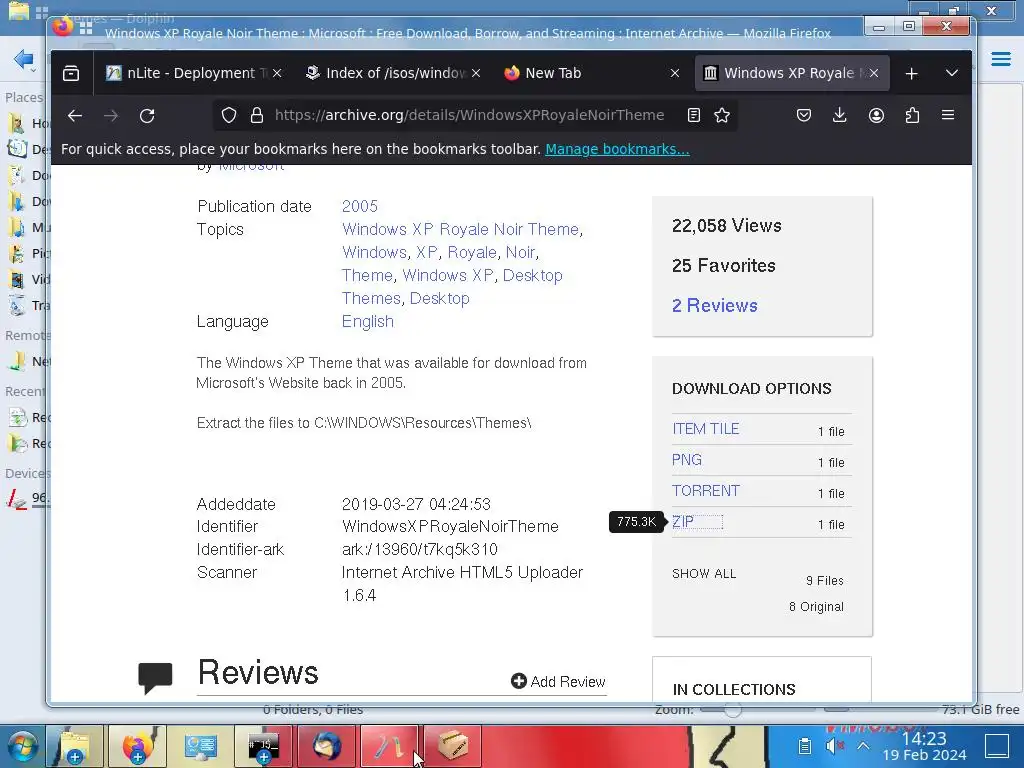Open the Manage bookmarks link
The width and height of the screenshot is (1024, 768).
click(x=617, y=149)
